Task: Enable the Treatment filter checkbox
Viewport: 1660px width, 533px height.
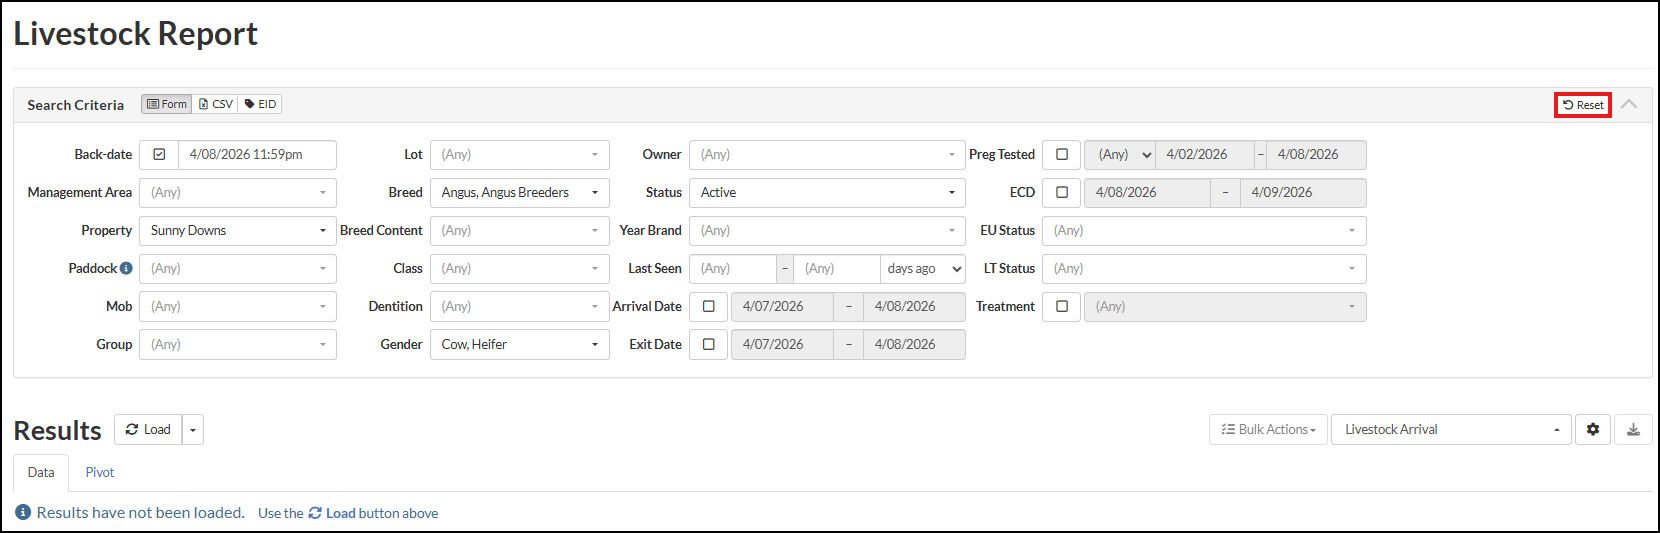Action: pyautogui.click(x=1062, y=307)
